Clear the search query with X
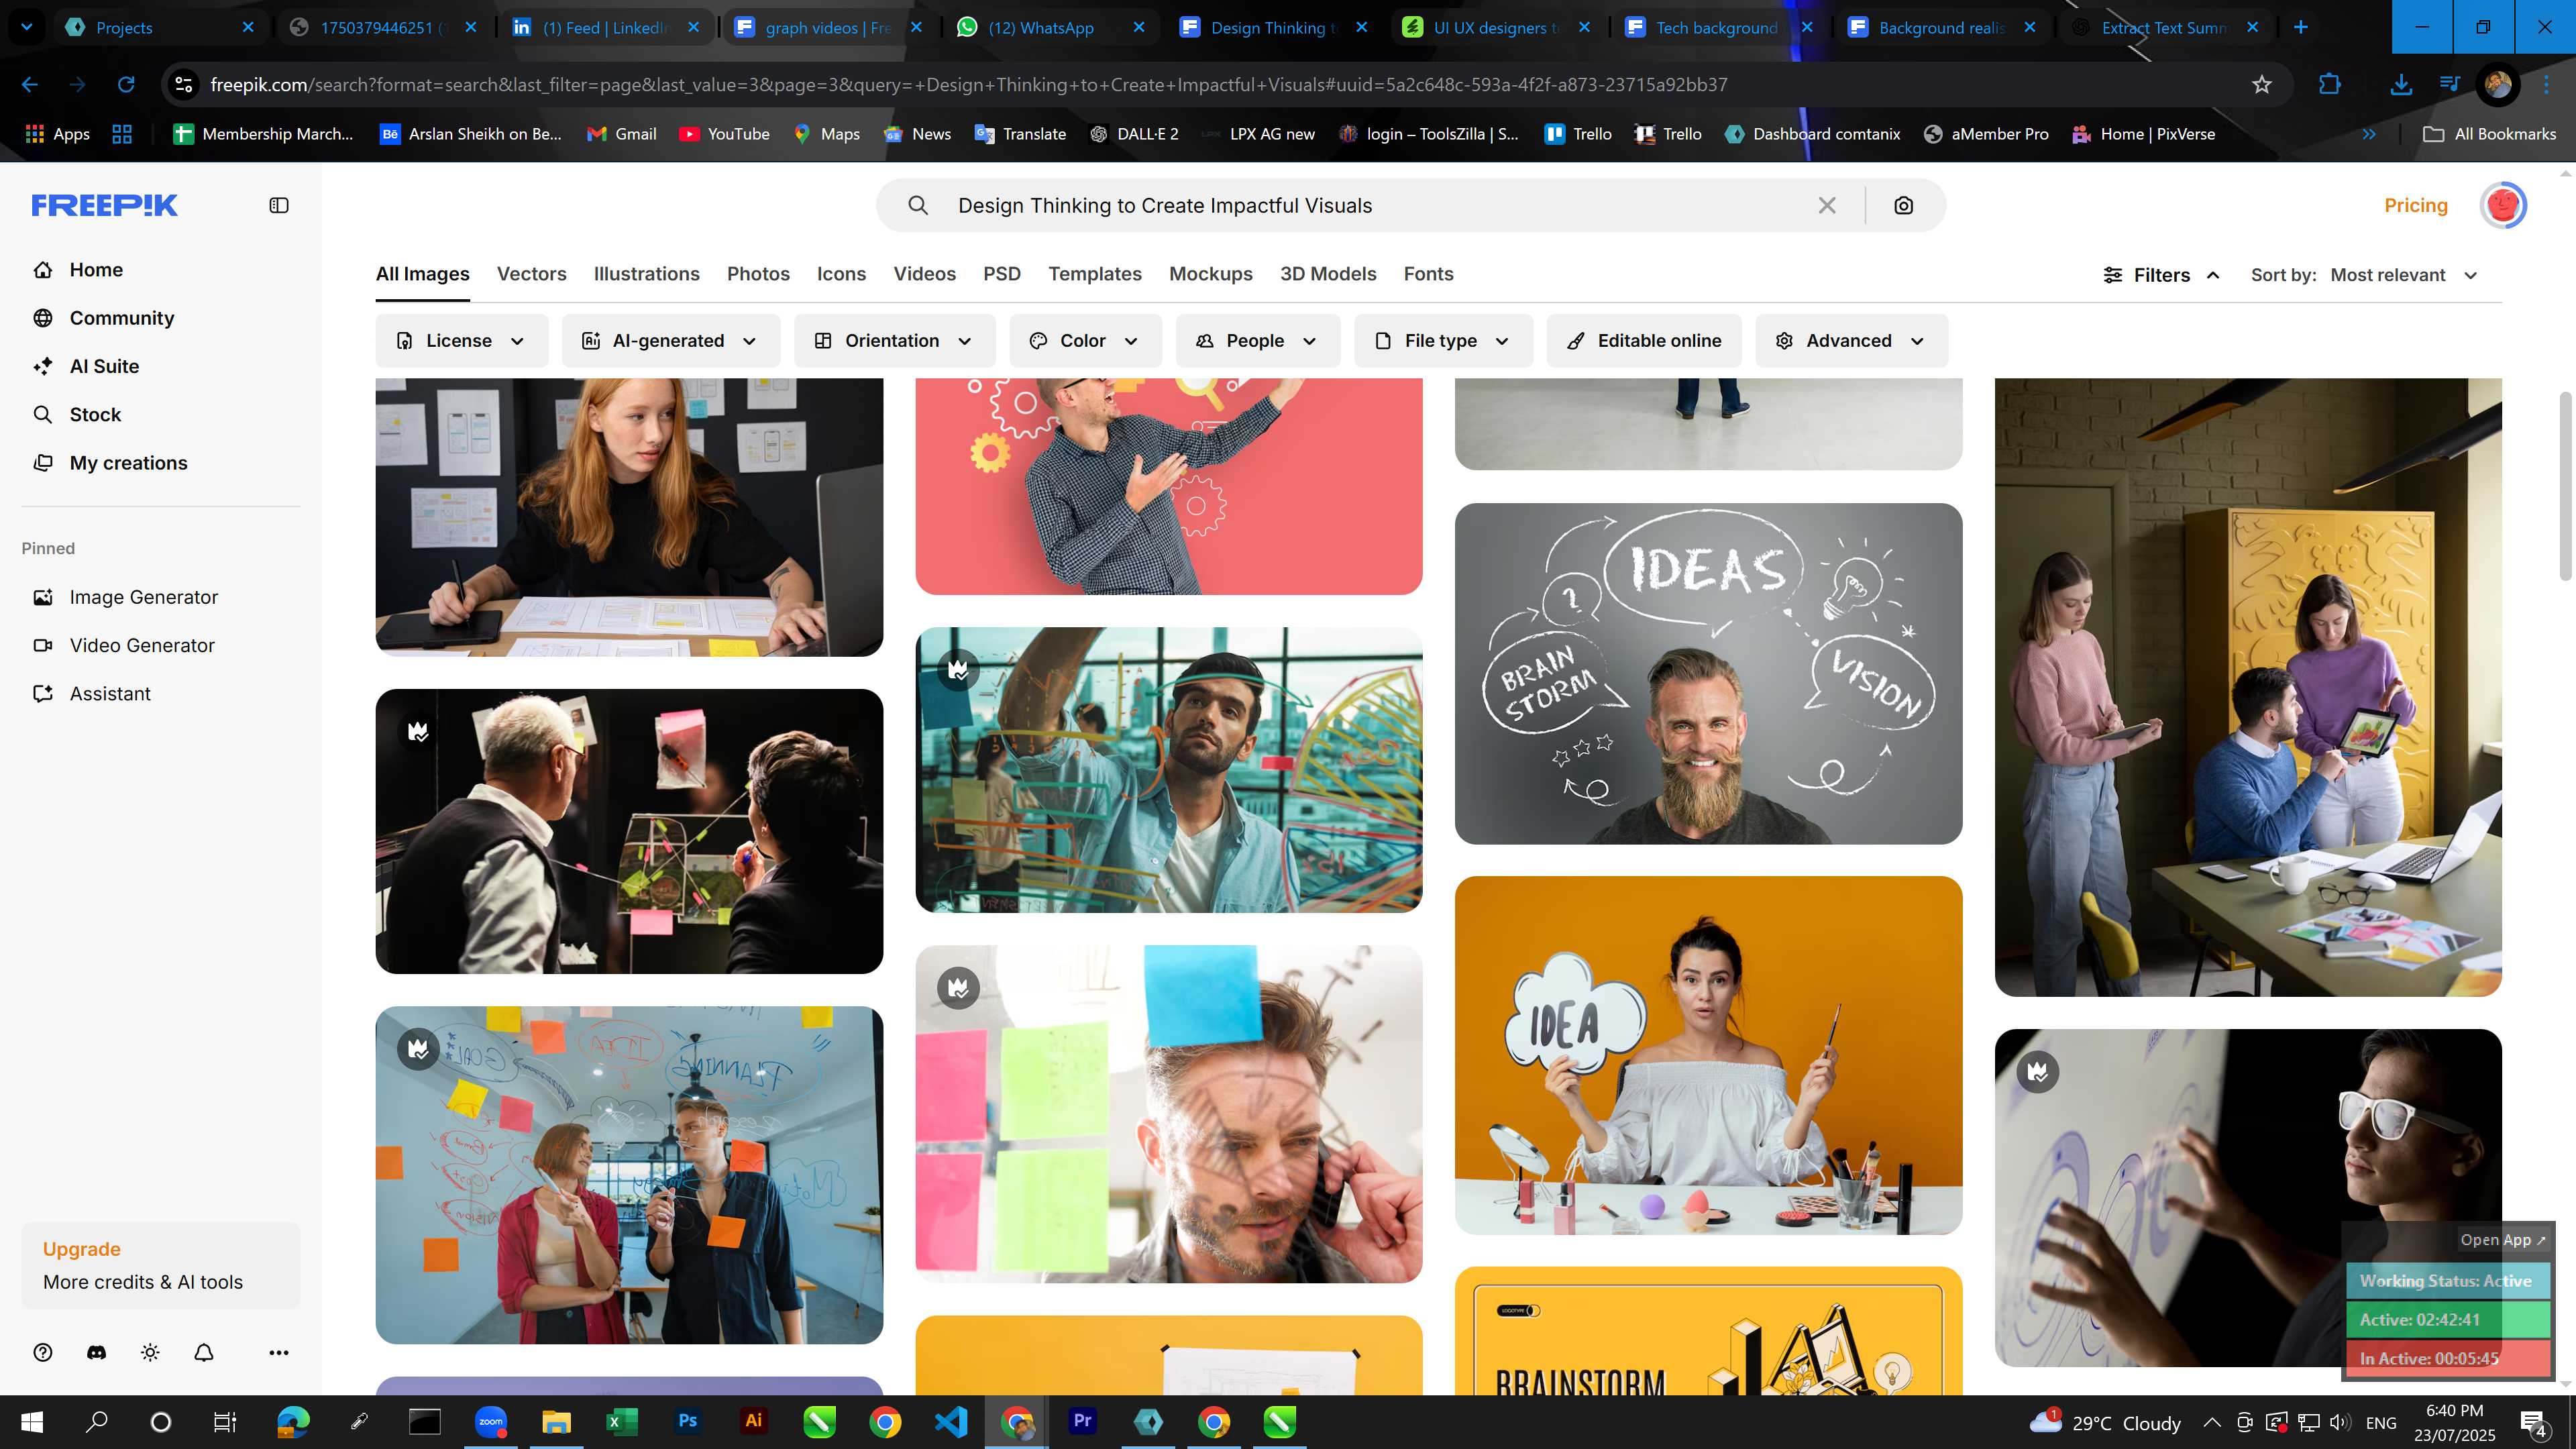The width and height of the screenshot is (2576, 1449). (x=1827, y=205)
